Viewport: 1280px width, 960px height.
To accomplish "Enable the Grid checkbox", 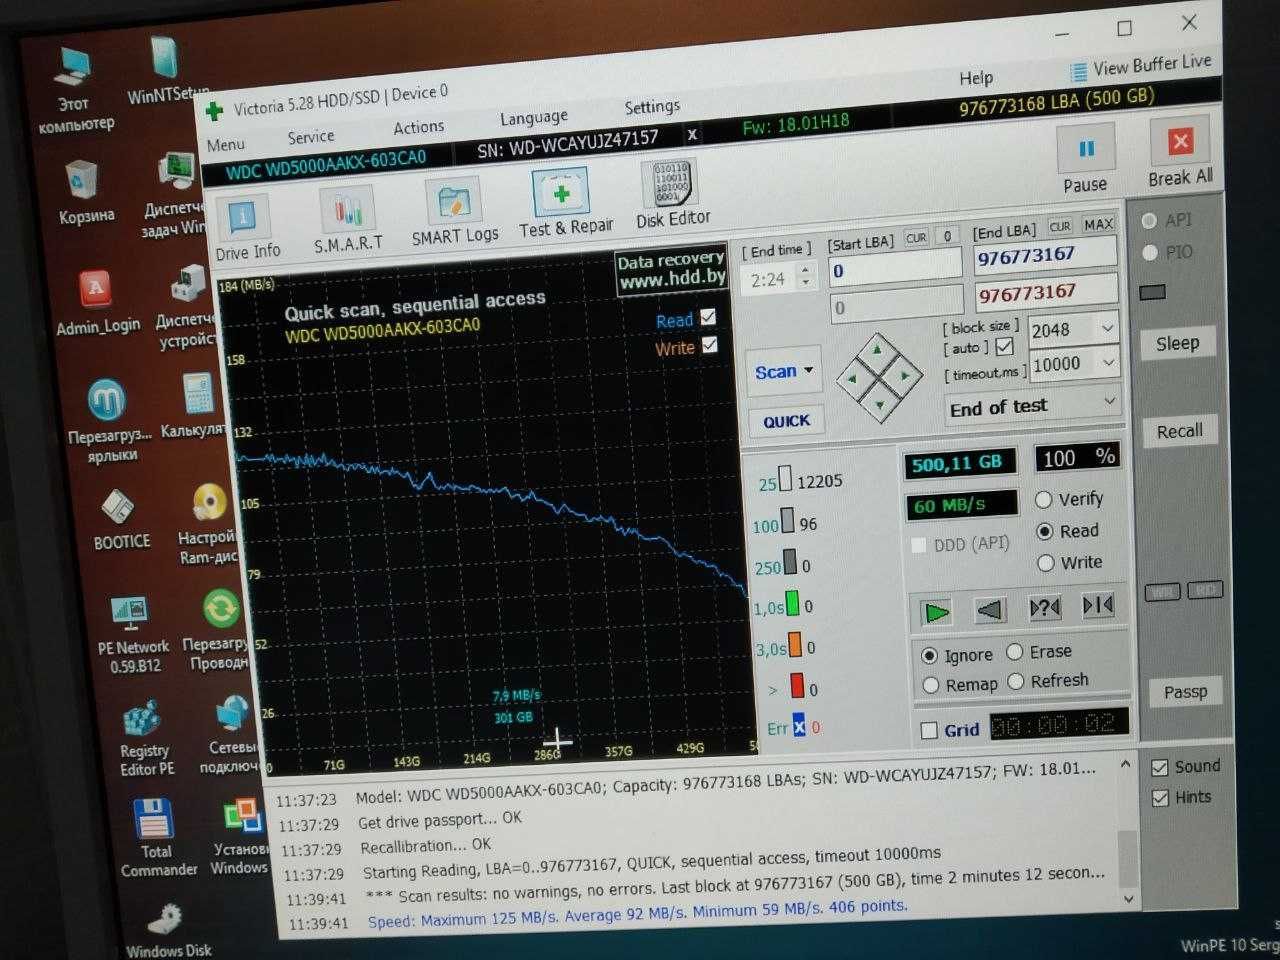I will pos(928,731).
